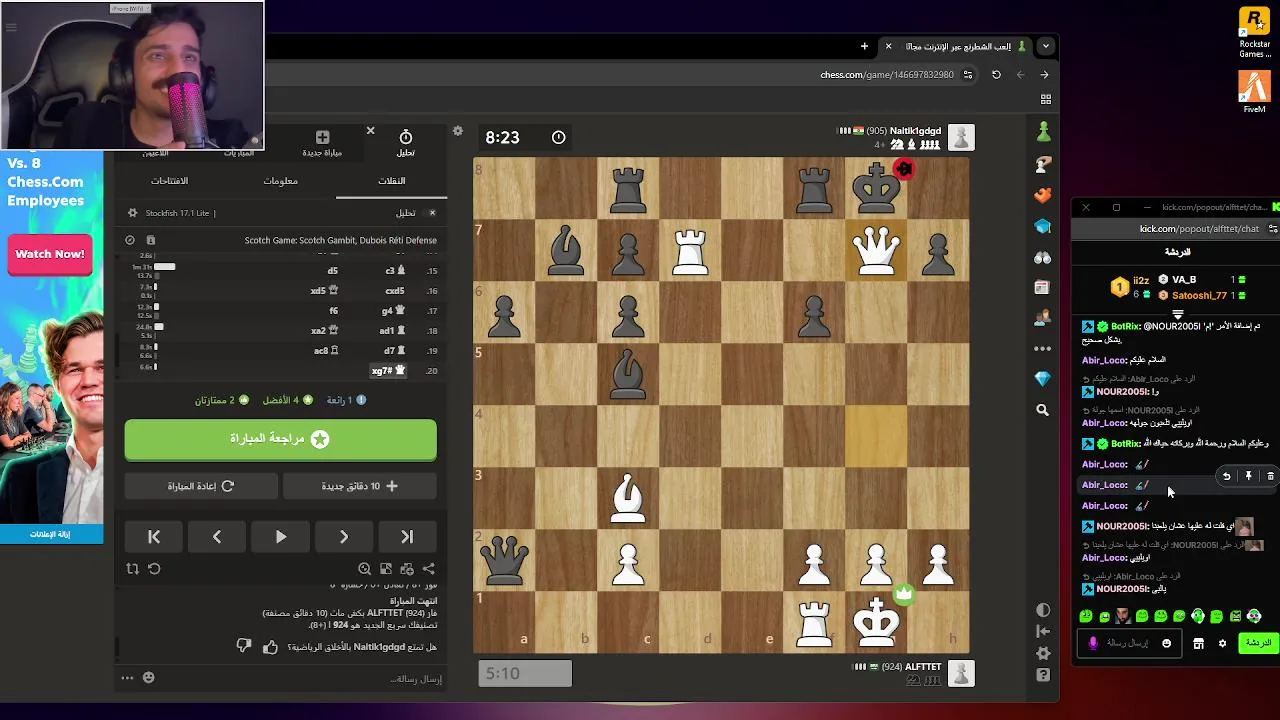
Task: Open the sidebar settings gear icon
Action: coord(1043,653)
